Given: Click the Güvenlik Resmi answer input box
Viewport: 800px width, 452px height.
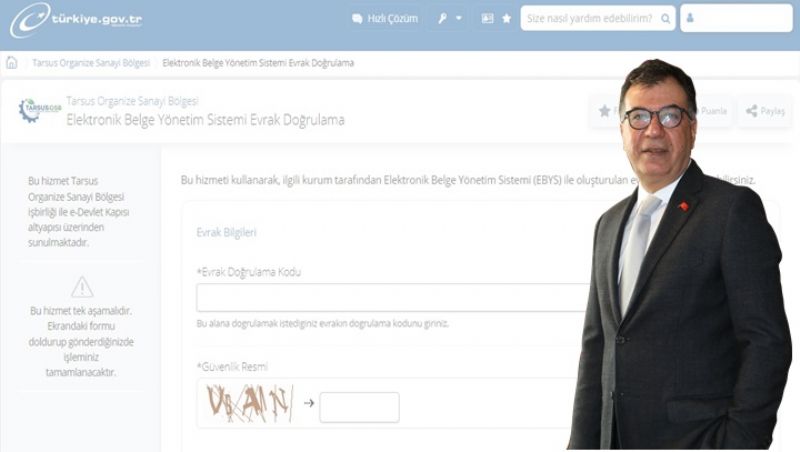Looking at the screenshot, I should (x=359, y=407).
